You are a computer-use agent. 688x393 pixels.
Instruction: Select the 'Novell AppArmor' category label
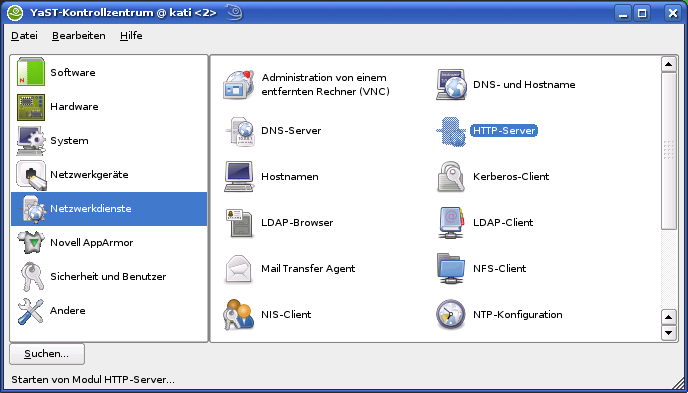pyautogui.click(x=91, y=243)
